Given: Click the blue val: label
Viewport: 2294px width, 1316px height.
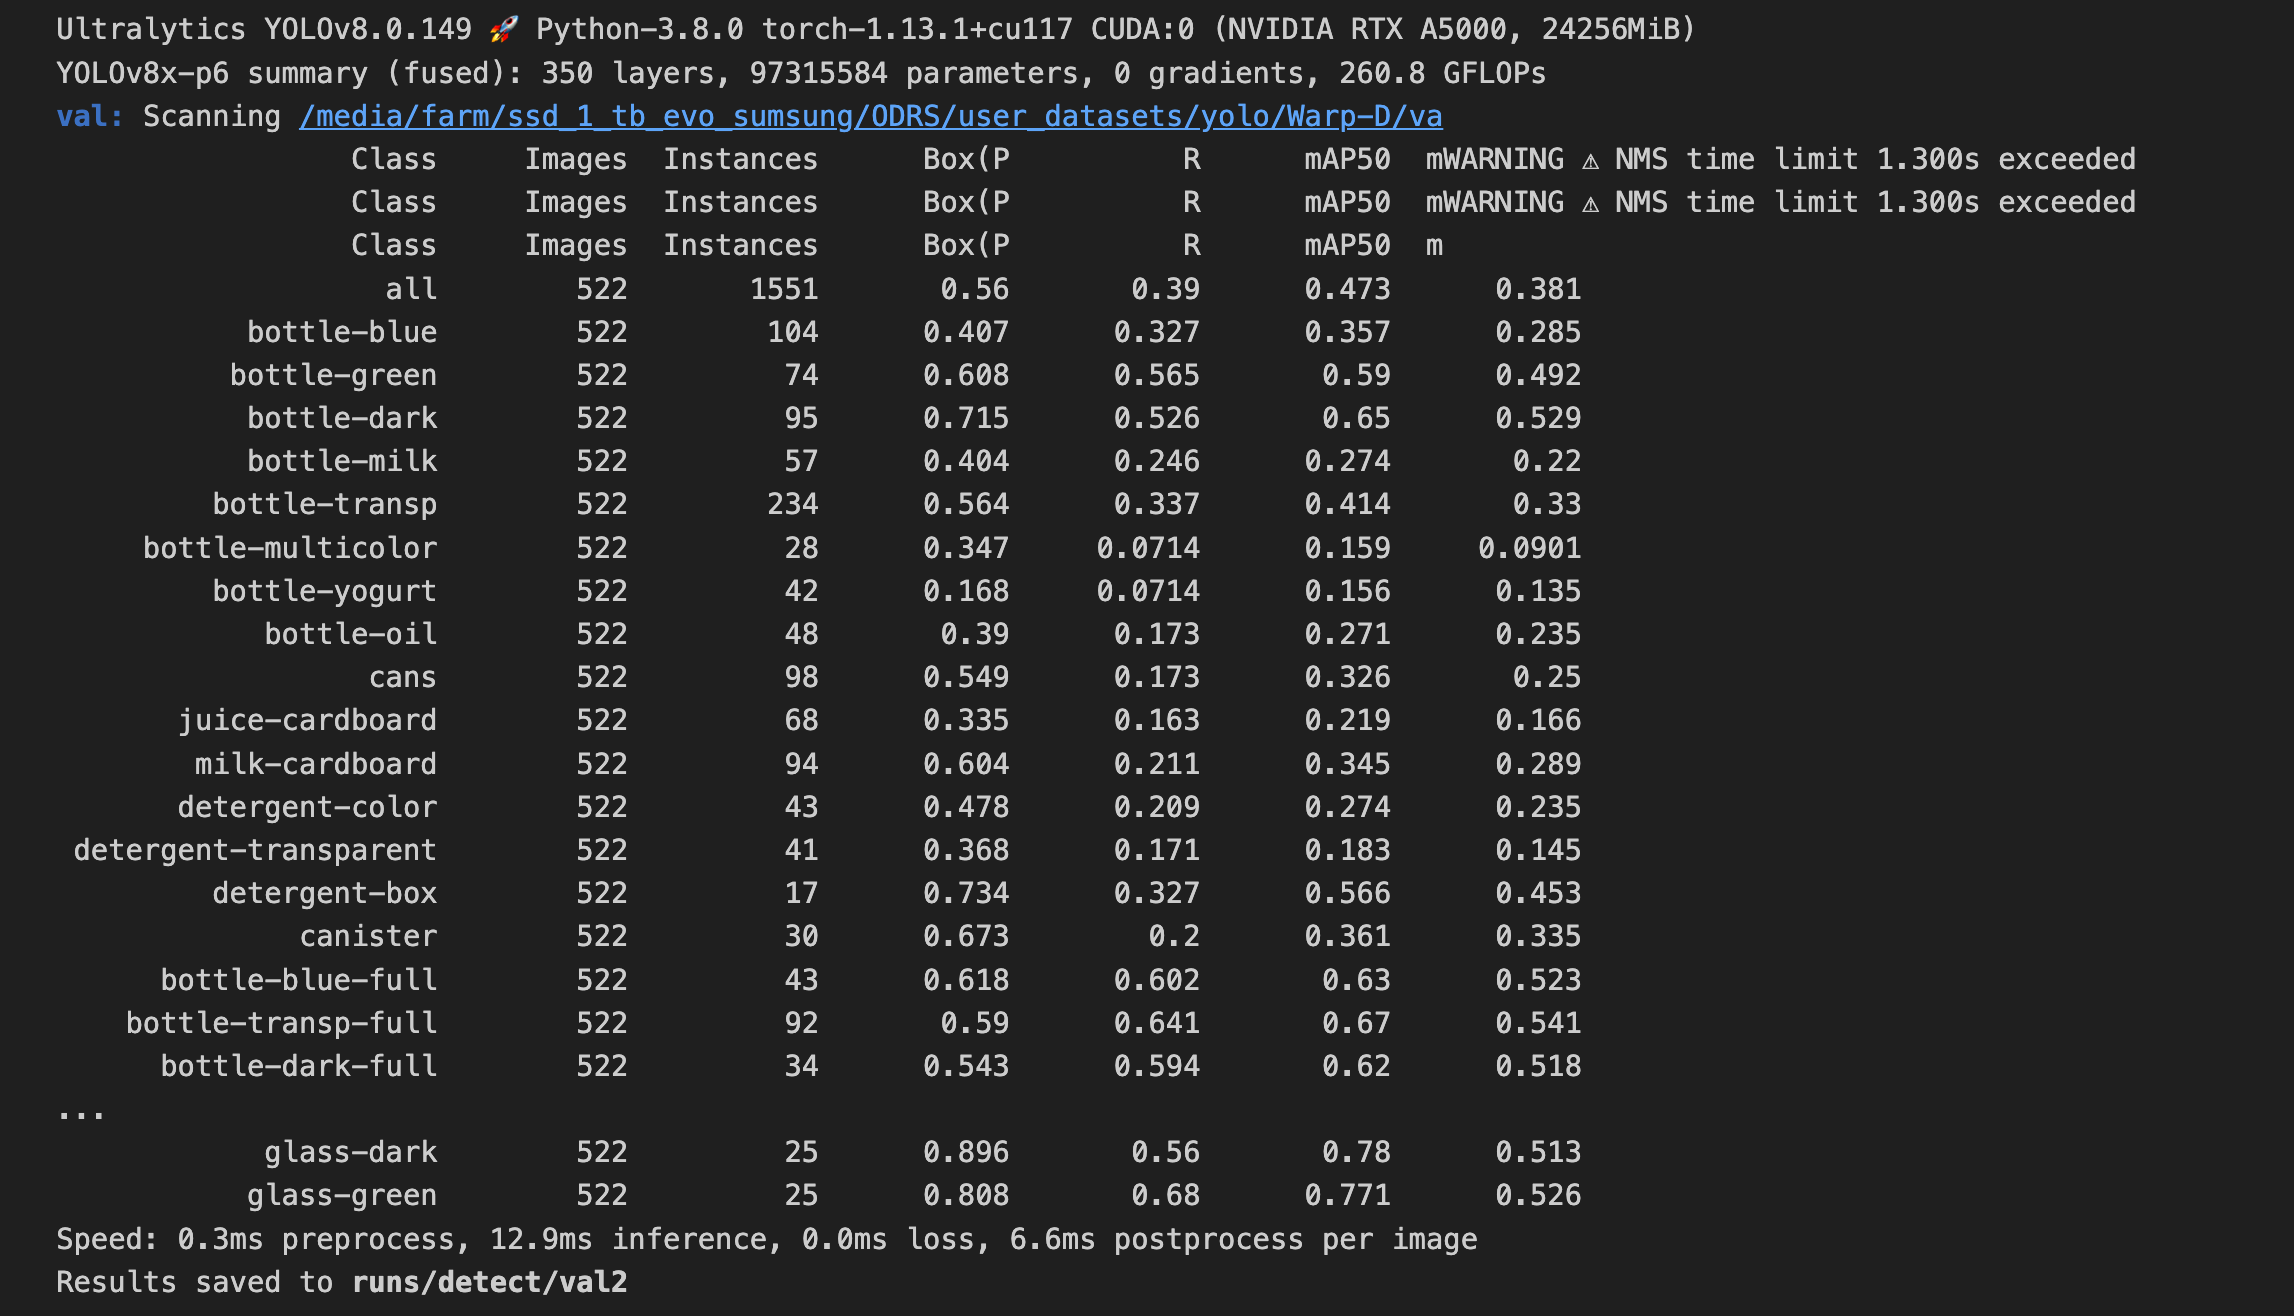Looking at the screenshot, I should [x=89, y=117].
